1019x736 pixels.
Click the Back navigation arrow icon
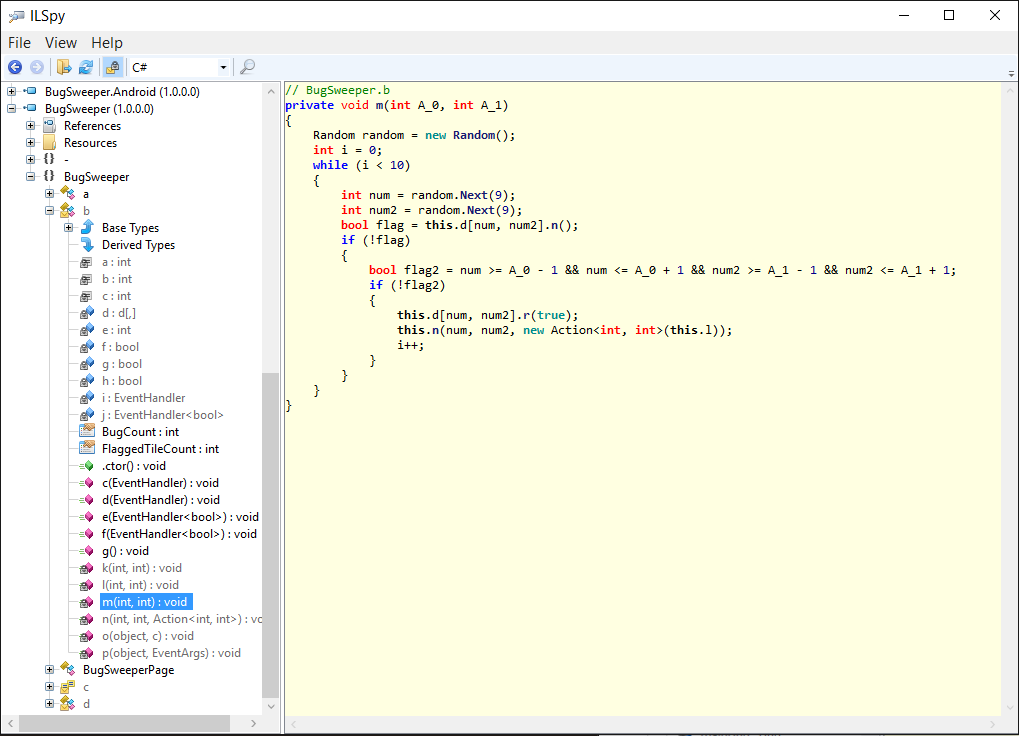click(x=15, y=67)
